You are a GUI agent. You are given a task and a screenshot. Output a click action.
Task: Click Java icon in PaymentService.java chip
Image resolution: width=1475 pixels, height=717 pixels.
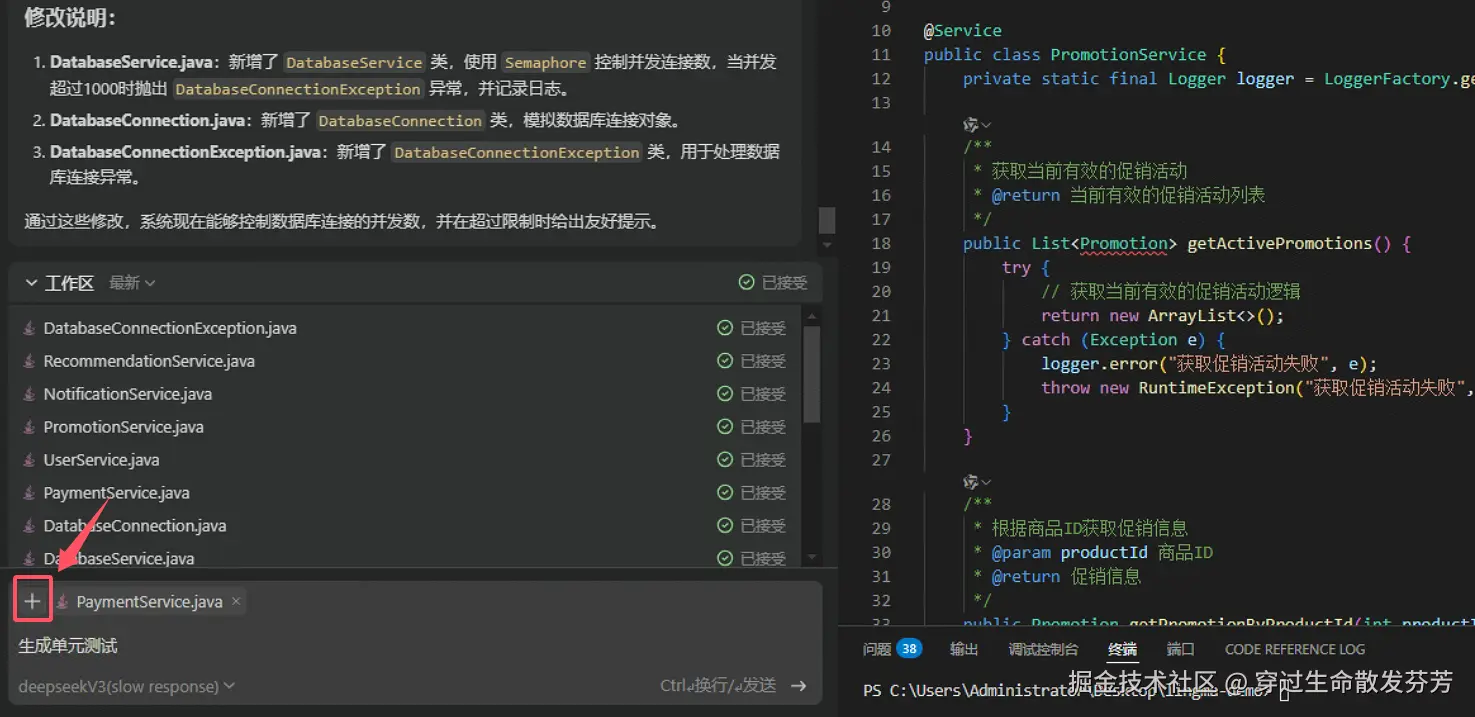[63, 601]
